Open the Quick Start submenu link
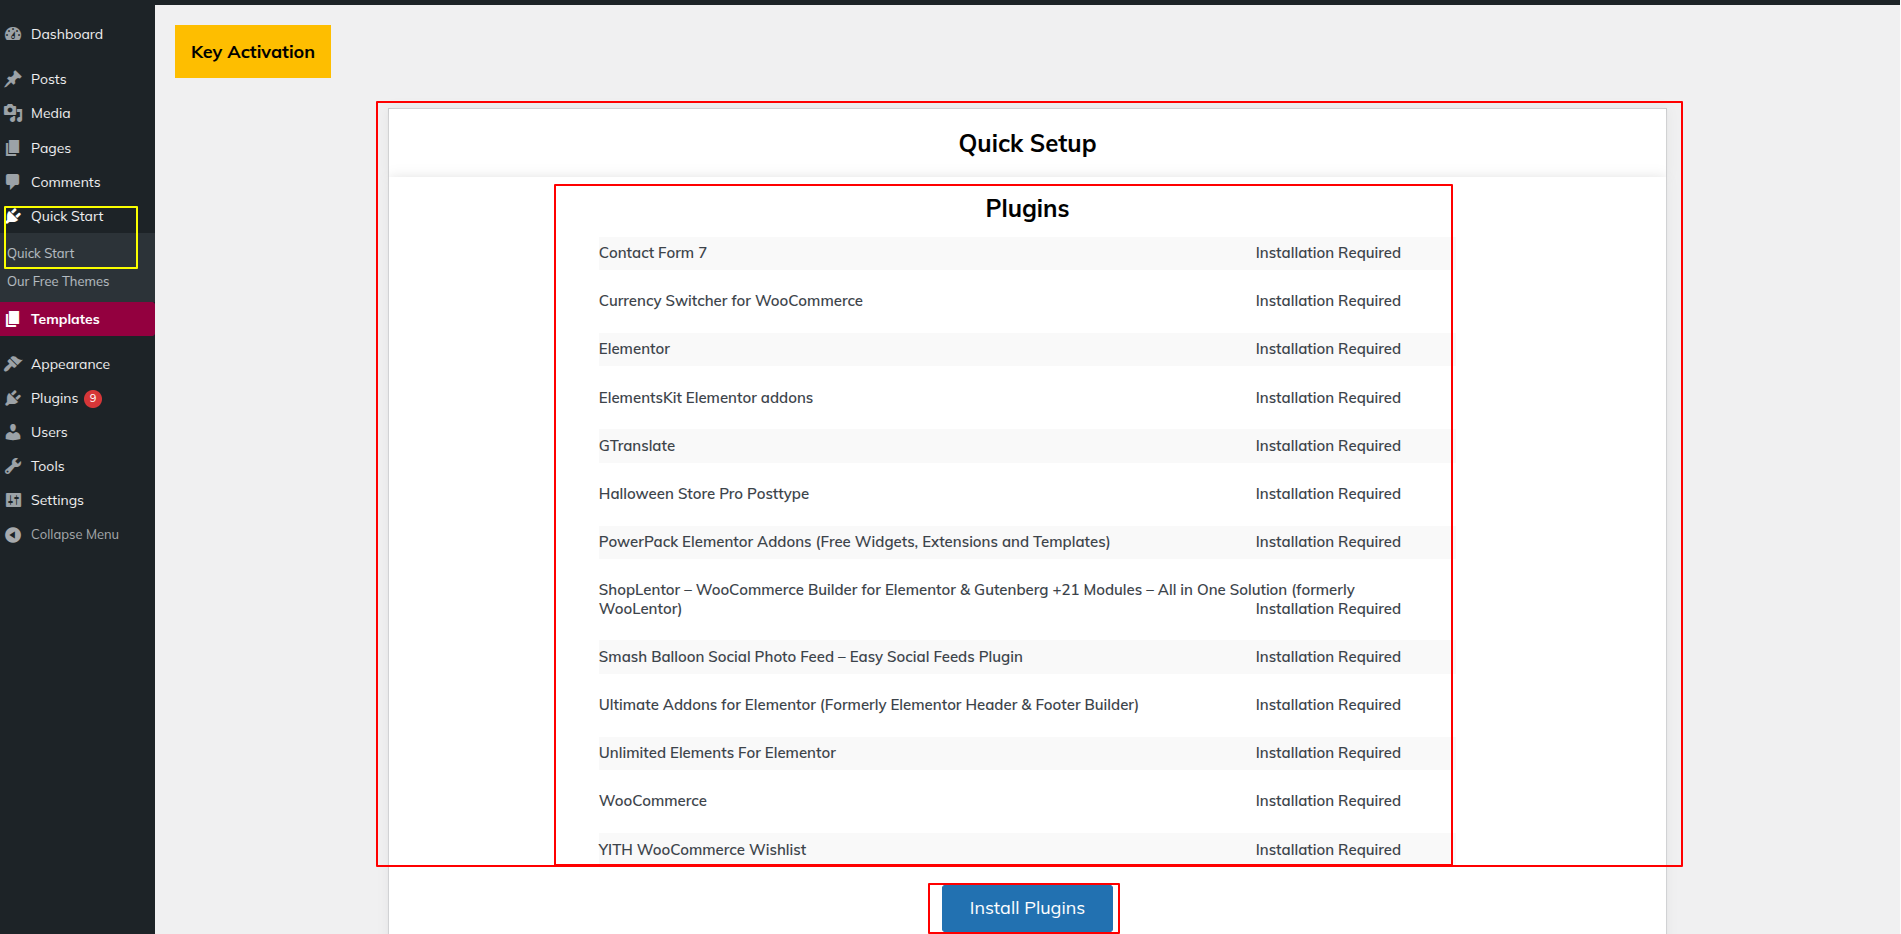The width and height of the screenshot is (1901, 934). pos(41,254)
